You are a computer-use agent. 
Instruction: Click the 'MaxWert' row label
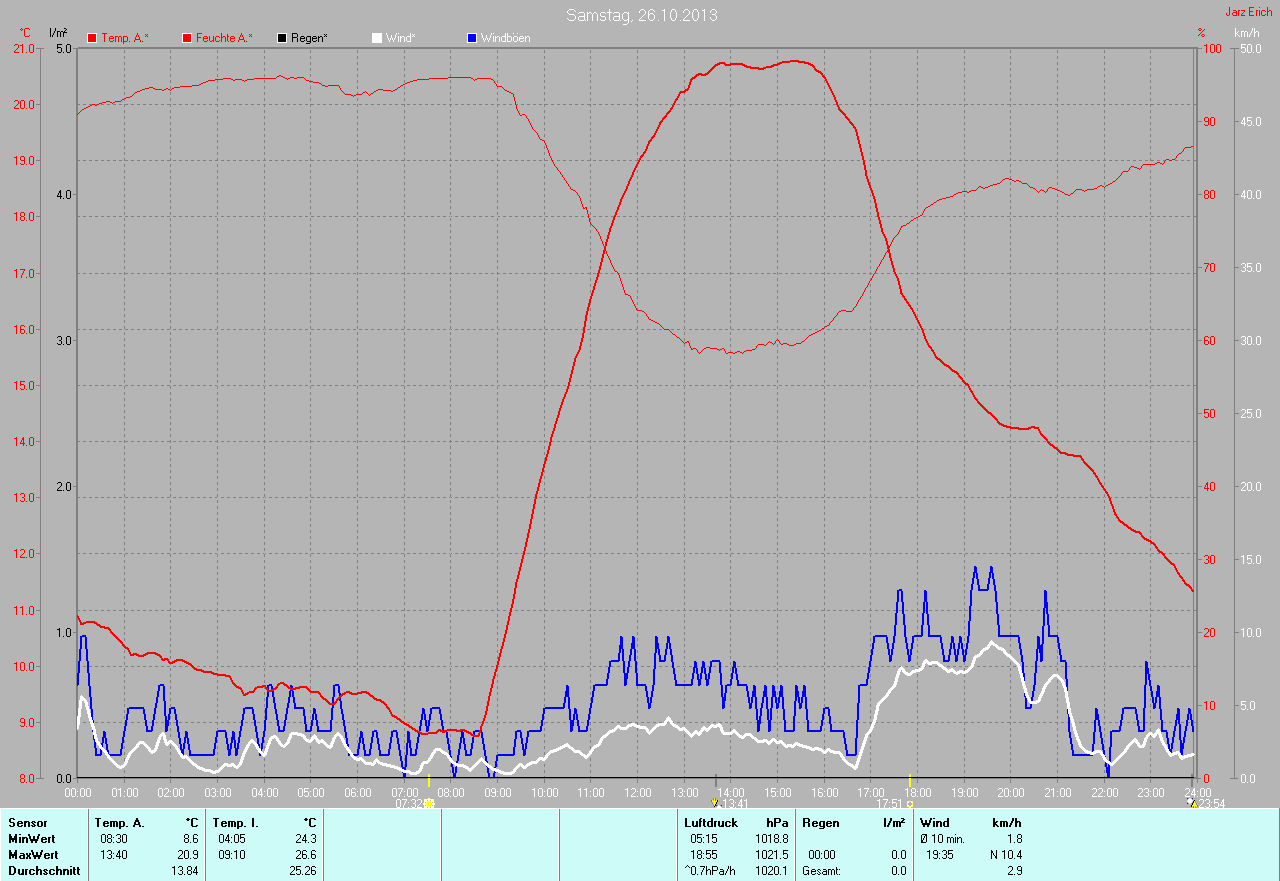(33, 855)
